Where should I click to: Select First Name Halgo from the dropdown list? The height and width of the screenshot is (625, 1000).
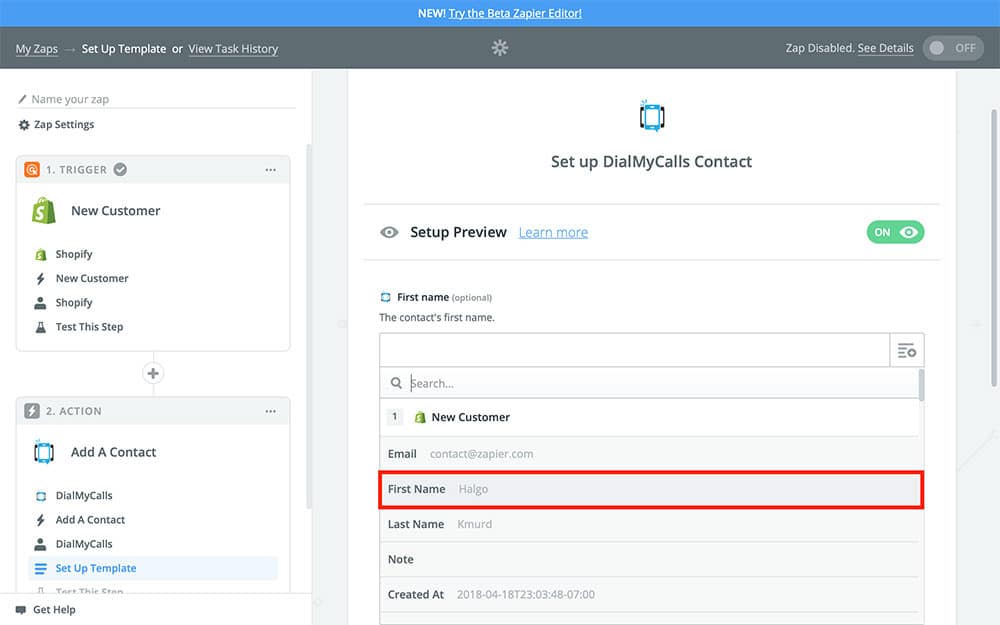coord(650,489)
